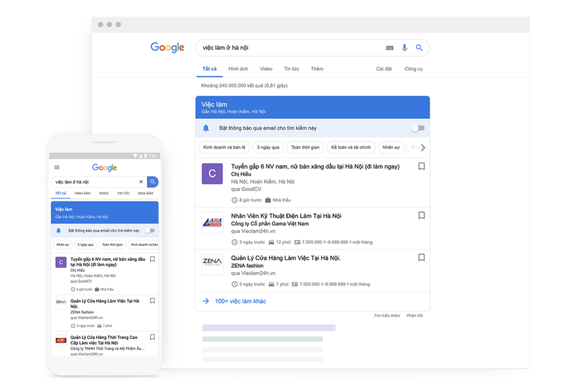The image size is (586, 383).
Task: Click the desktop ZENA fashion logo
Action: pos(212,265)
